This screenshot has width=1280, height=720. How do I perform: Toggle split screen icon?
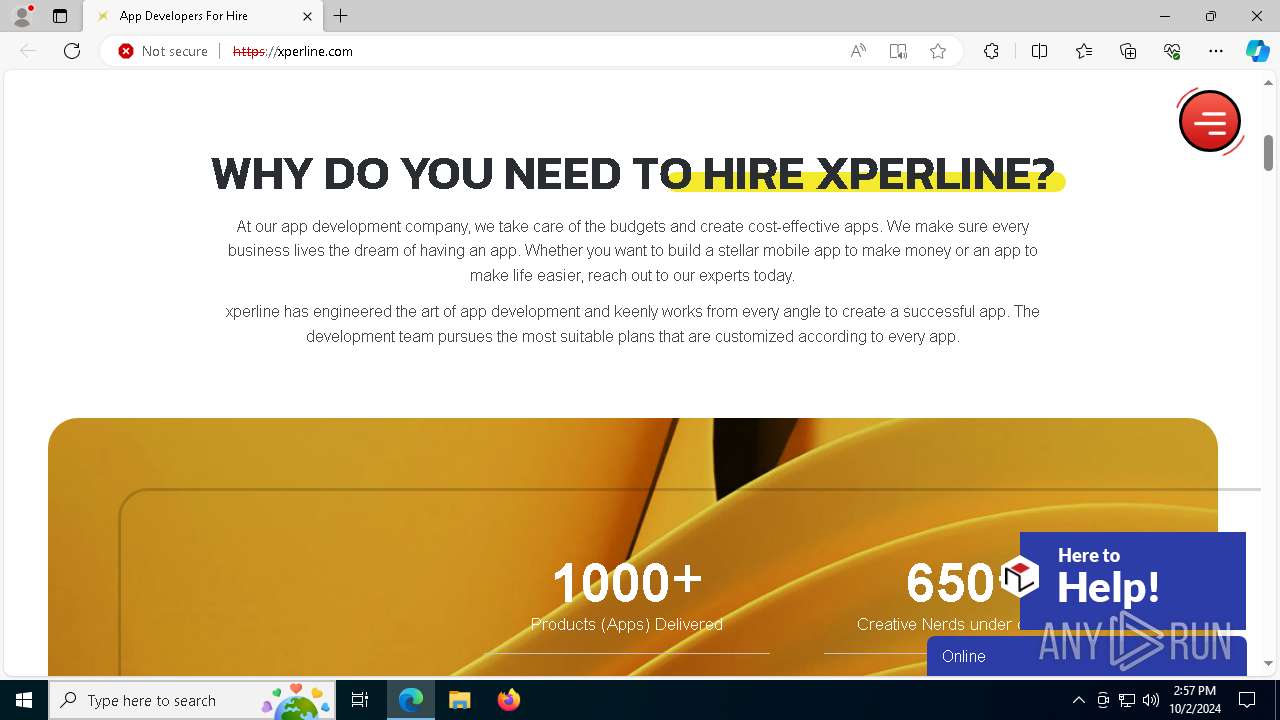(1039, 51)
